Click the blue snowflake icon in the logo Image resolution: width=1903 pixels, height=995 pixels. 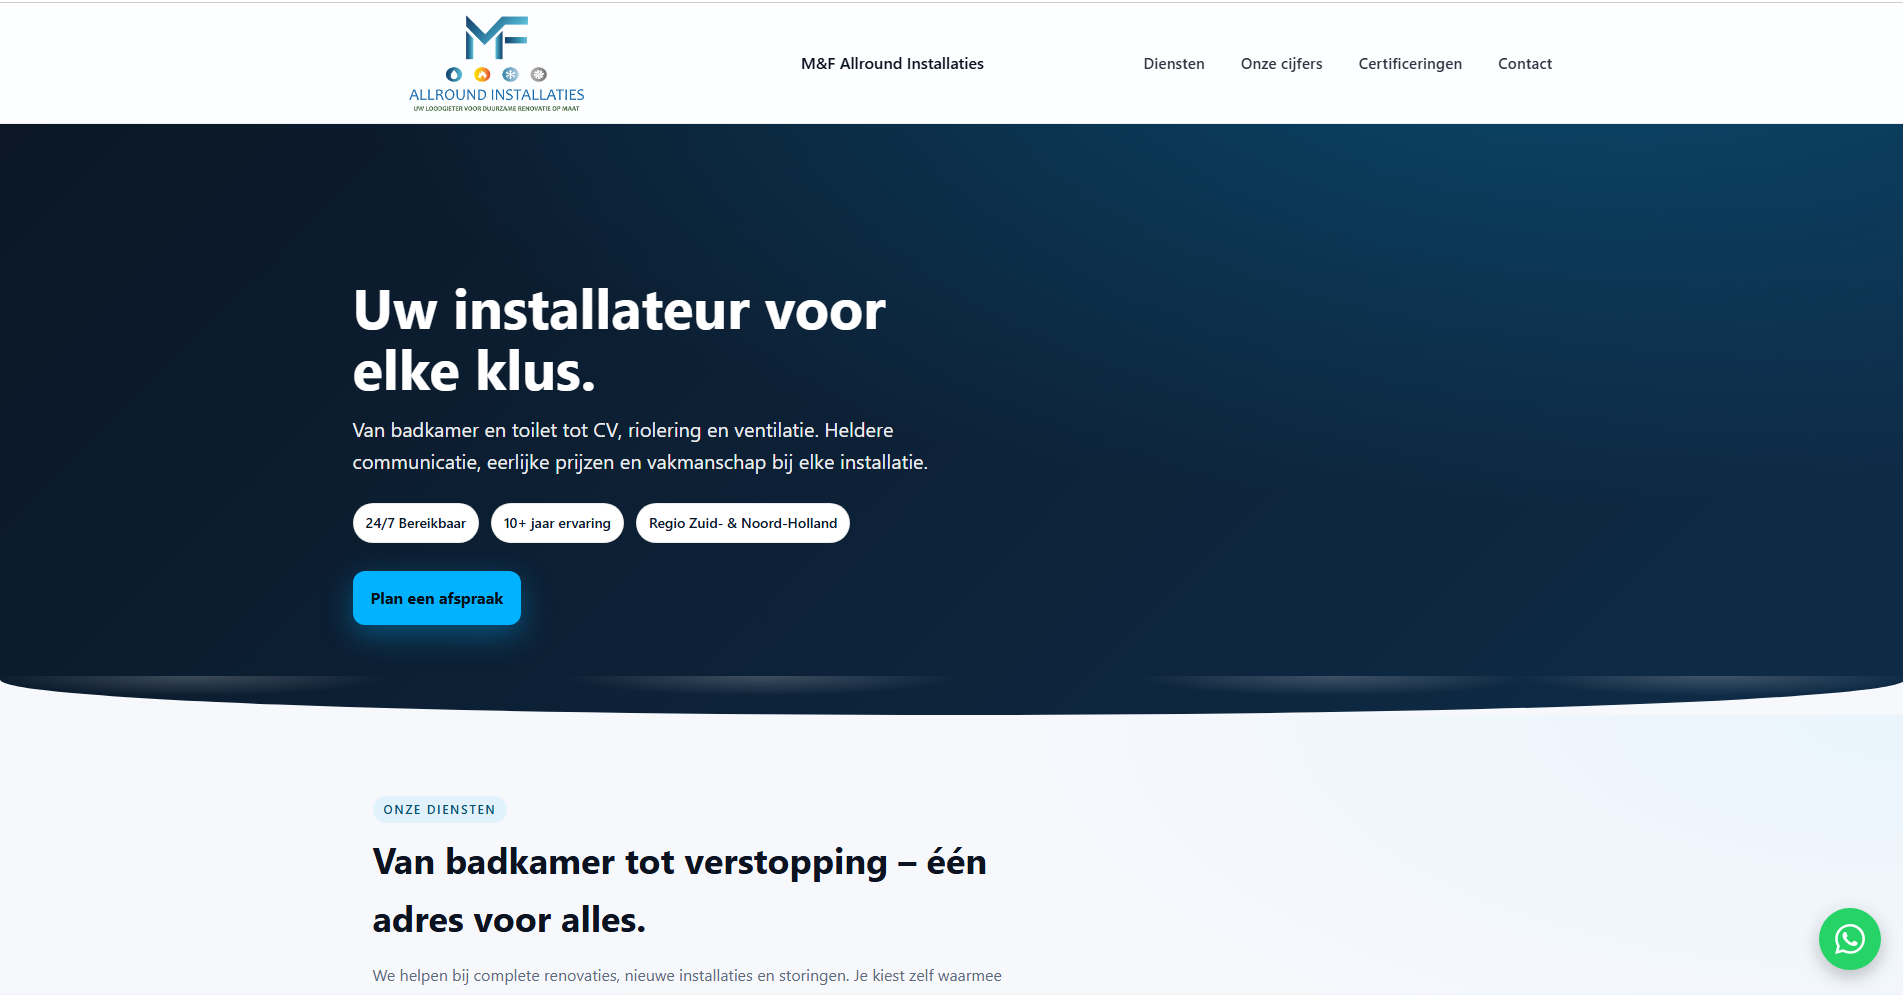tap(510, 74)
